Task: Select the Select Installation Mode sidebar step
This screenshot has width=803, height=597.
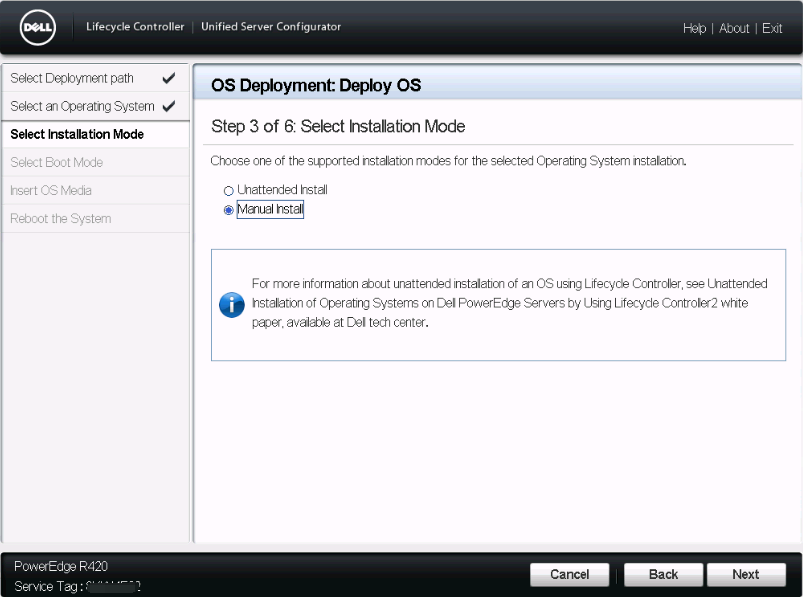Action: (77, 134)
